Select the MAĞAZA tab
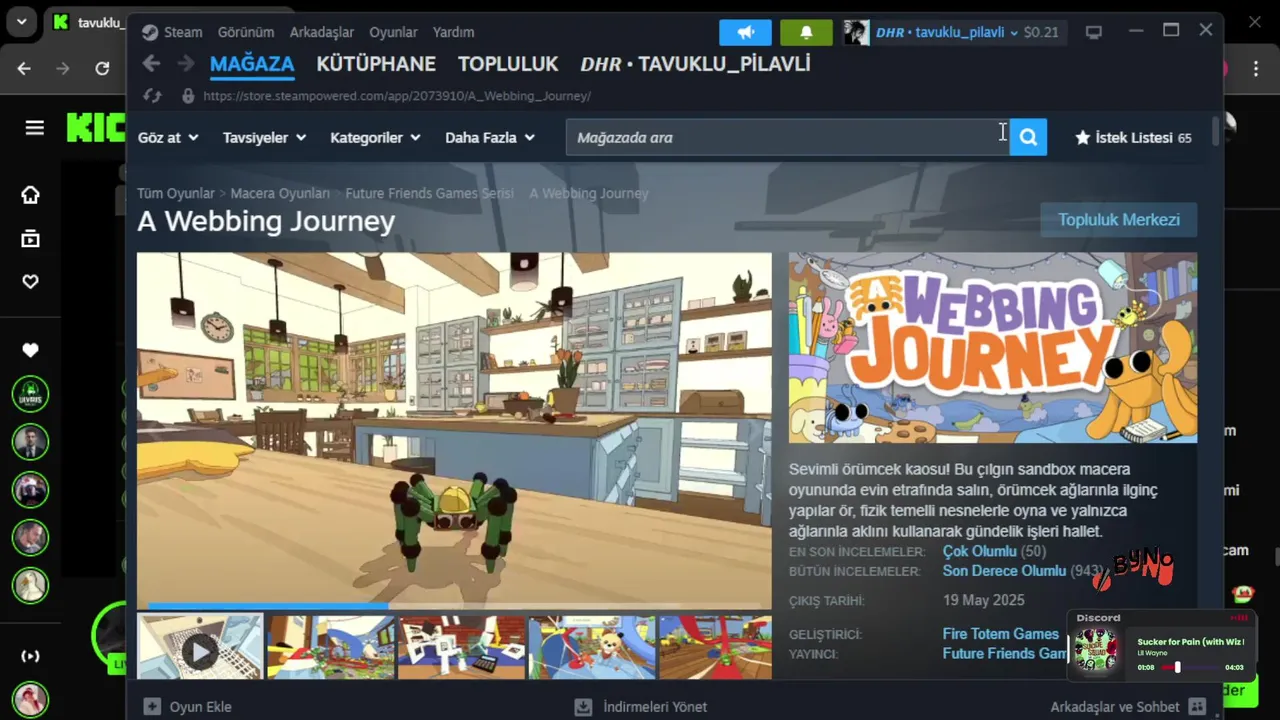The height and width of the screenshot is (720, 1280). click(252, 64)
